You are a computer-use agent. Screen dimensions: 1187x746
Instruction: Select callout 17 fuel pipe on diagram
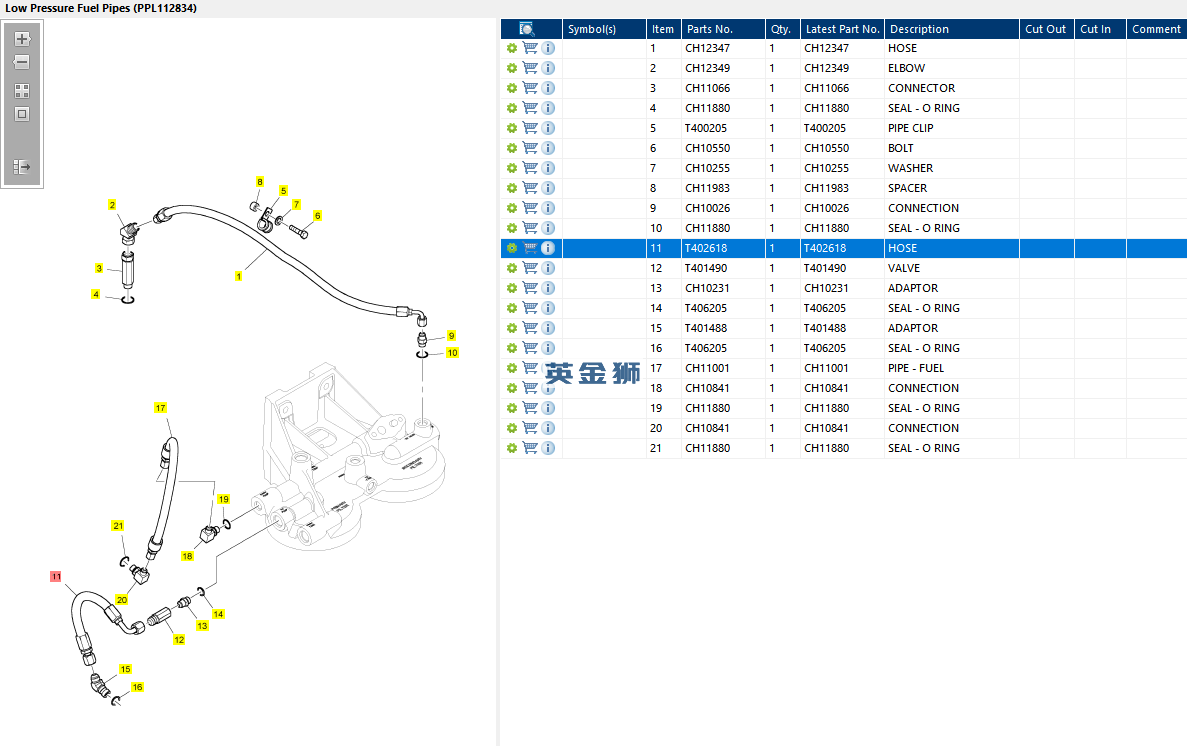tap(160, 408)
